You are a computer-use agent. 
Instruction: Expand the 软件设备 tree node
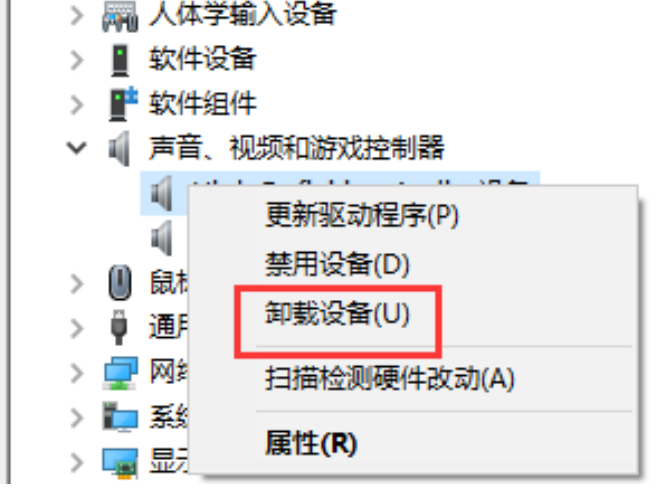(77, 60)
